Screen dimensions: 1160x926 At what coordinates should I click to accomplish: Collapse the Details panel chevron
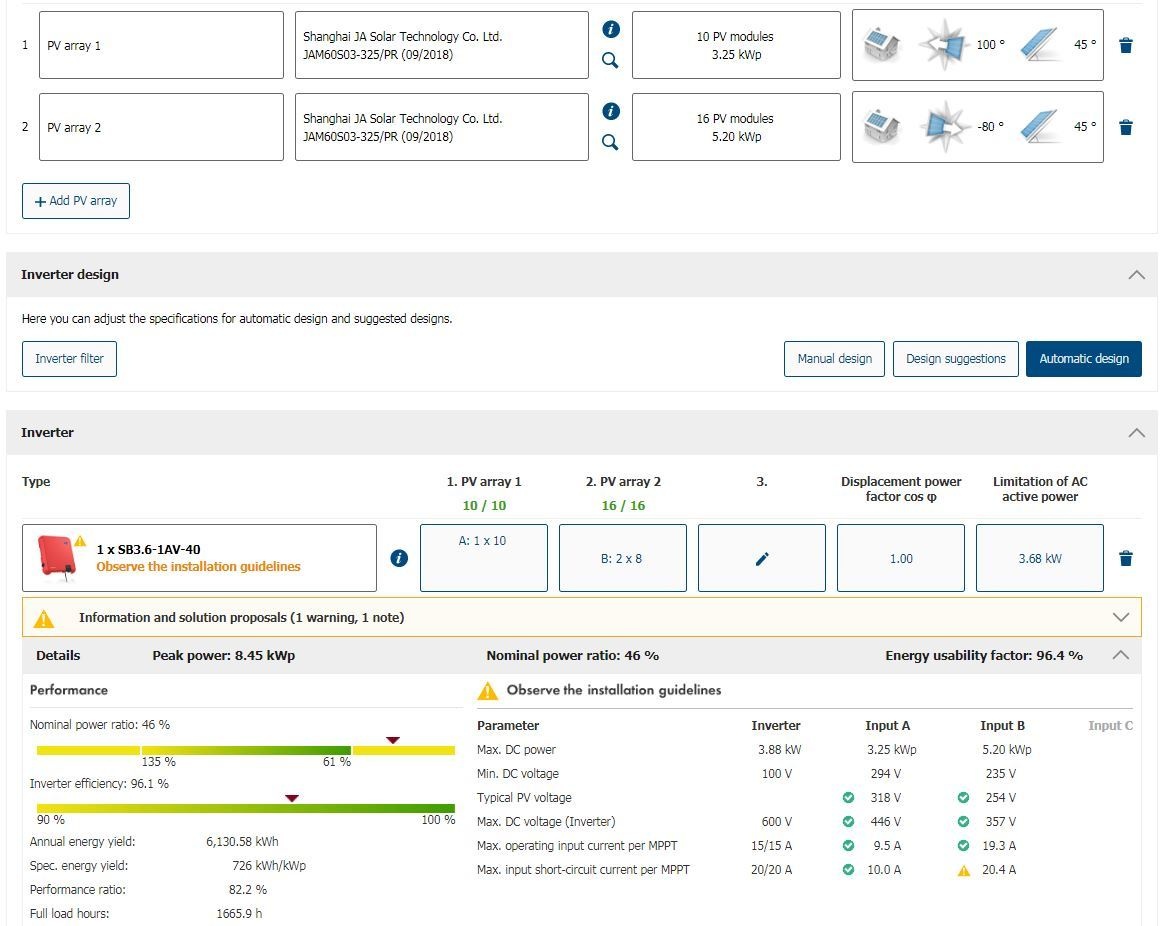click(1121, 655)
